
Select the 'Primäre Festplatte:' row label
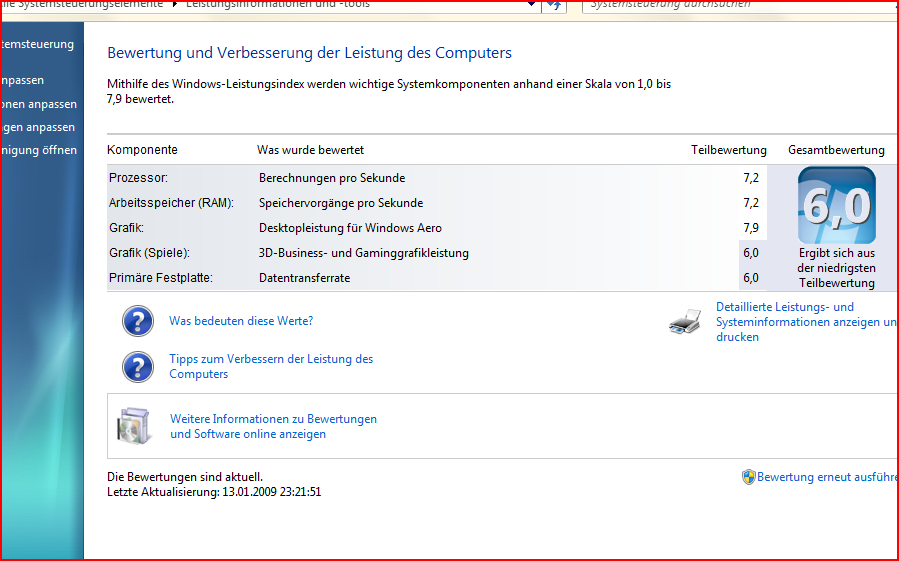pyautogui.click(x=161, y=278)
